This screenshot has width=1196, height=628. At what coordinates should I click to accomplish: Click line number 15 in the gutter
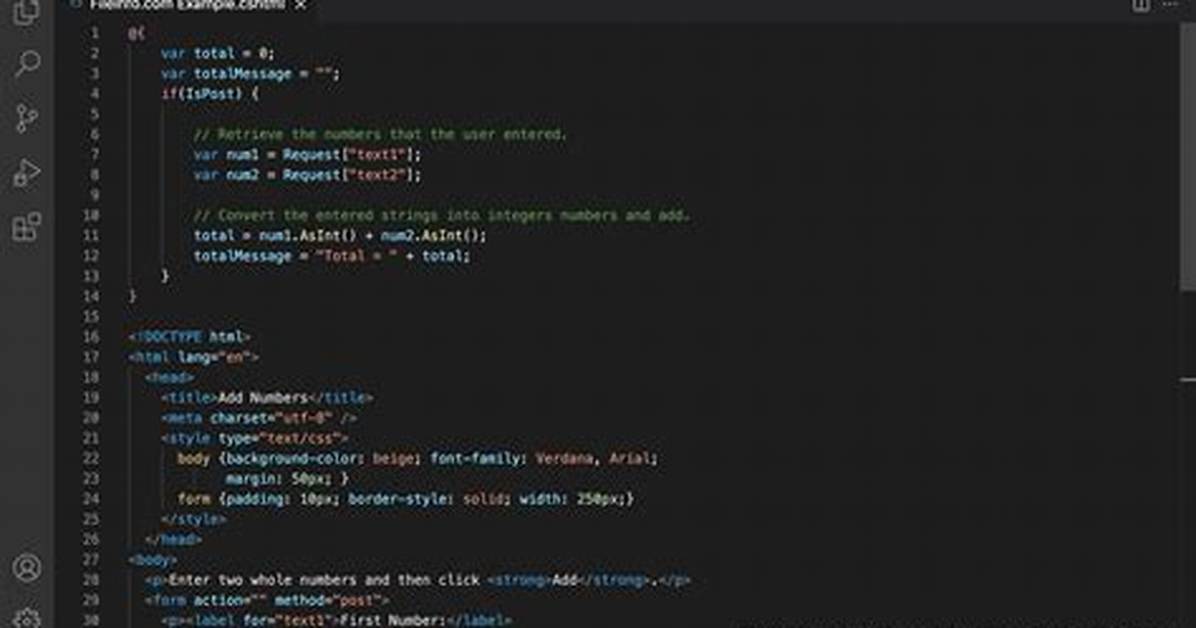91,316
